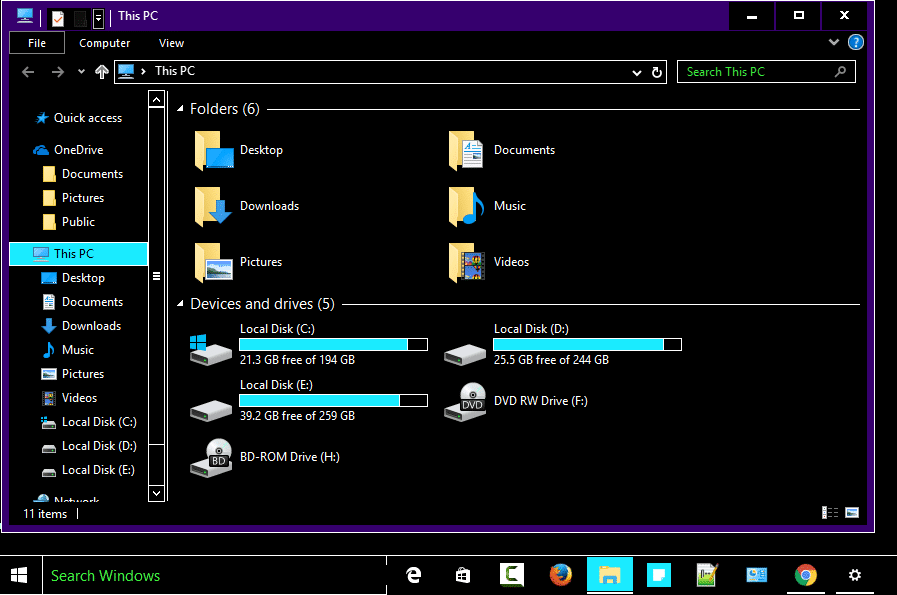897x595 pixels.
Task: Click the search magnifier icon
Action: [840, 72]
